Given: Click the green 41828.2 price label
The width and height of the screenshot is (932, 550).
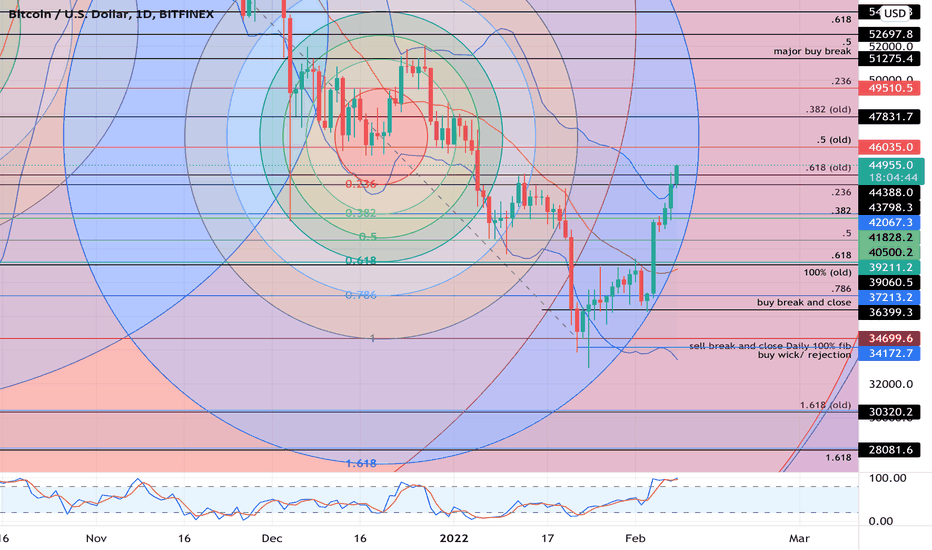Looking at the screenshot, I should 890,237.
